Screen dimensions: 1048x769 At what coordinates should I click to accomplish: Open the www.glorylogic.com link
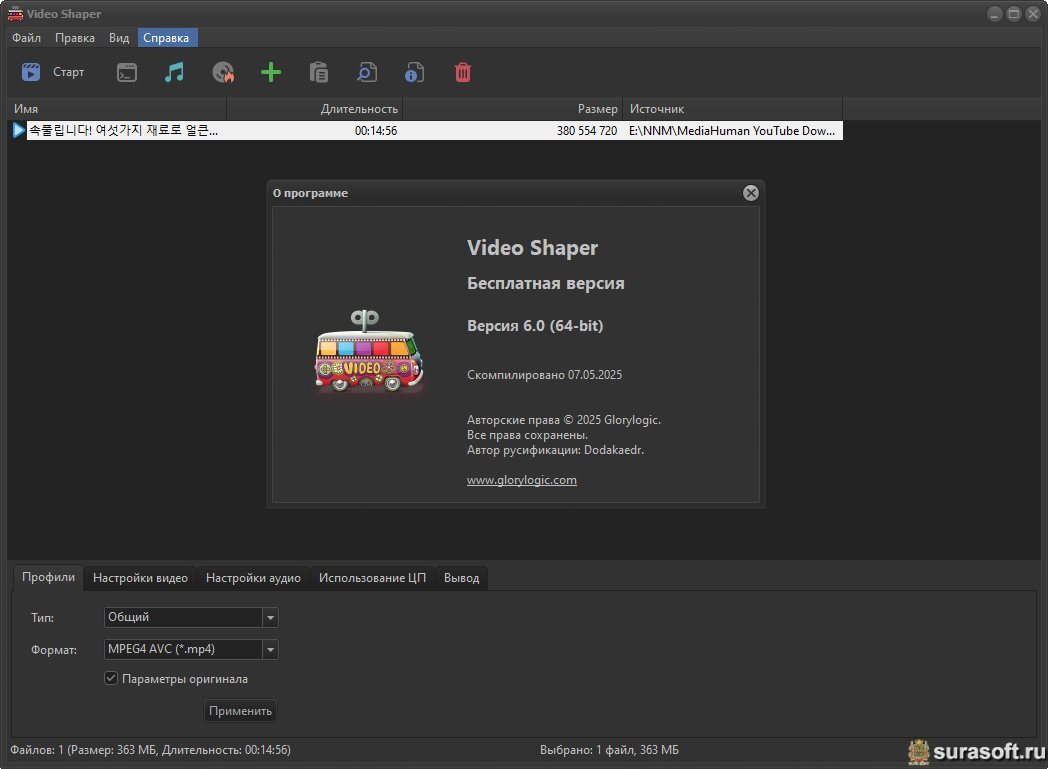[521, 480]
